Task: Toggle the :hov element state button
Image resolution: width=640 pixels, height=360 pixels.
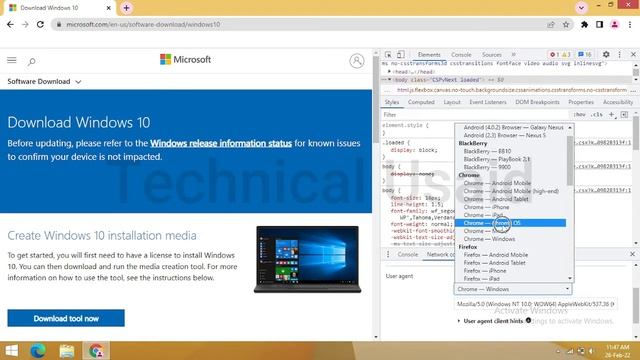Action: click(x=580, y=115)
